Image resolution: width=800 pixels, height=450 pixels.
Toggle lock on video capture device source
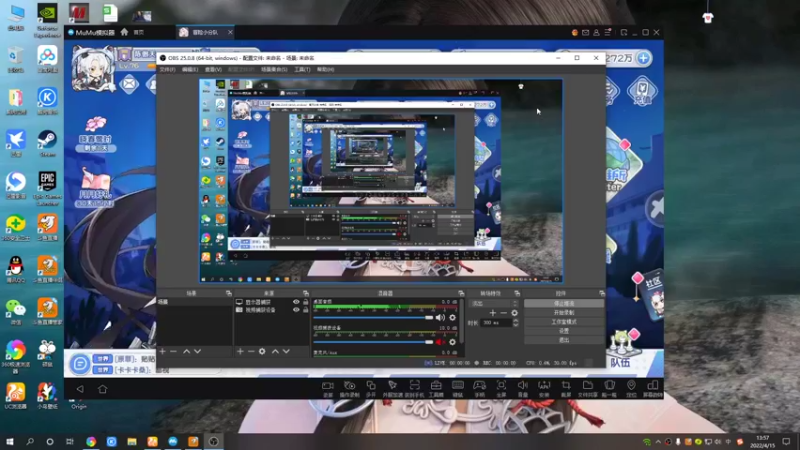[306, 310]
